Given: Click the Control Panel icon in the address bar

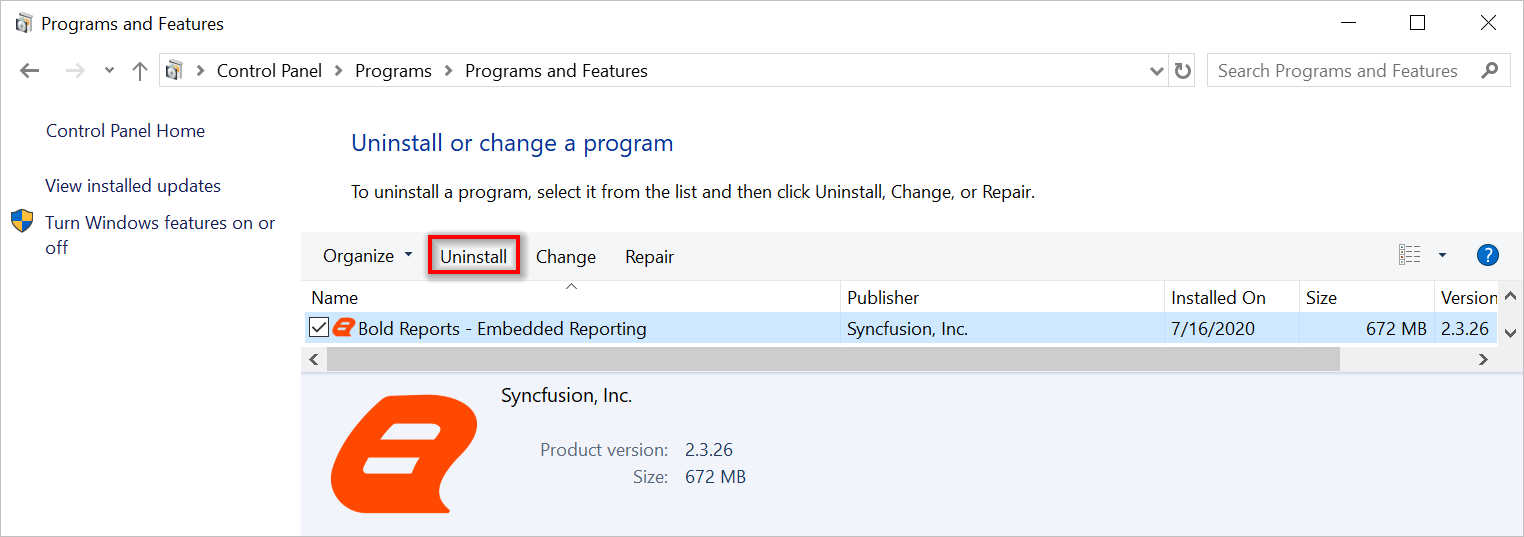Looking at the screenshot, I should pos(175,71).
